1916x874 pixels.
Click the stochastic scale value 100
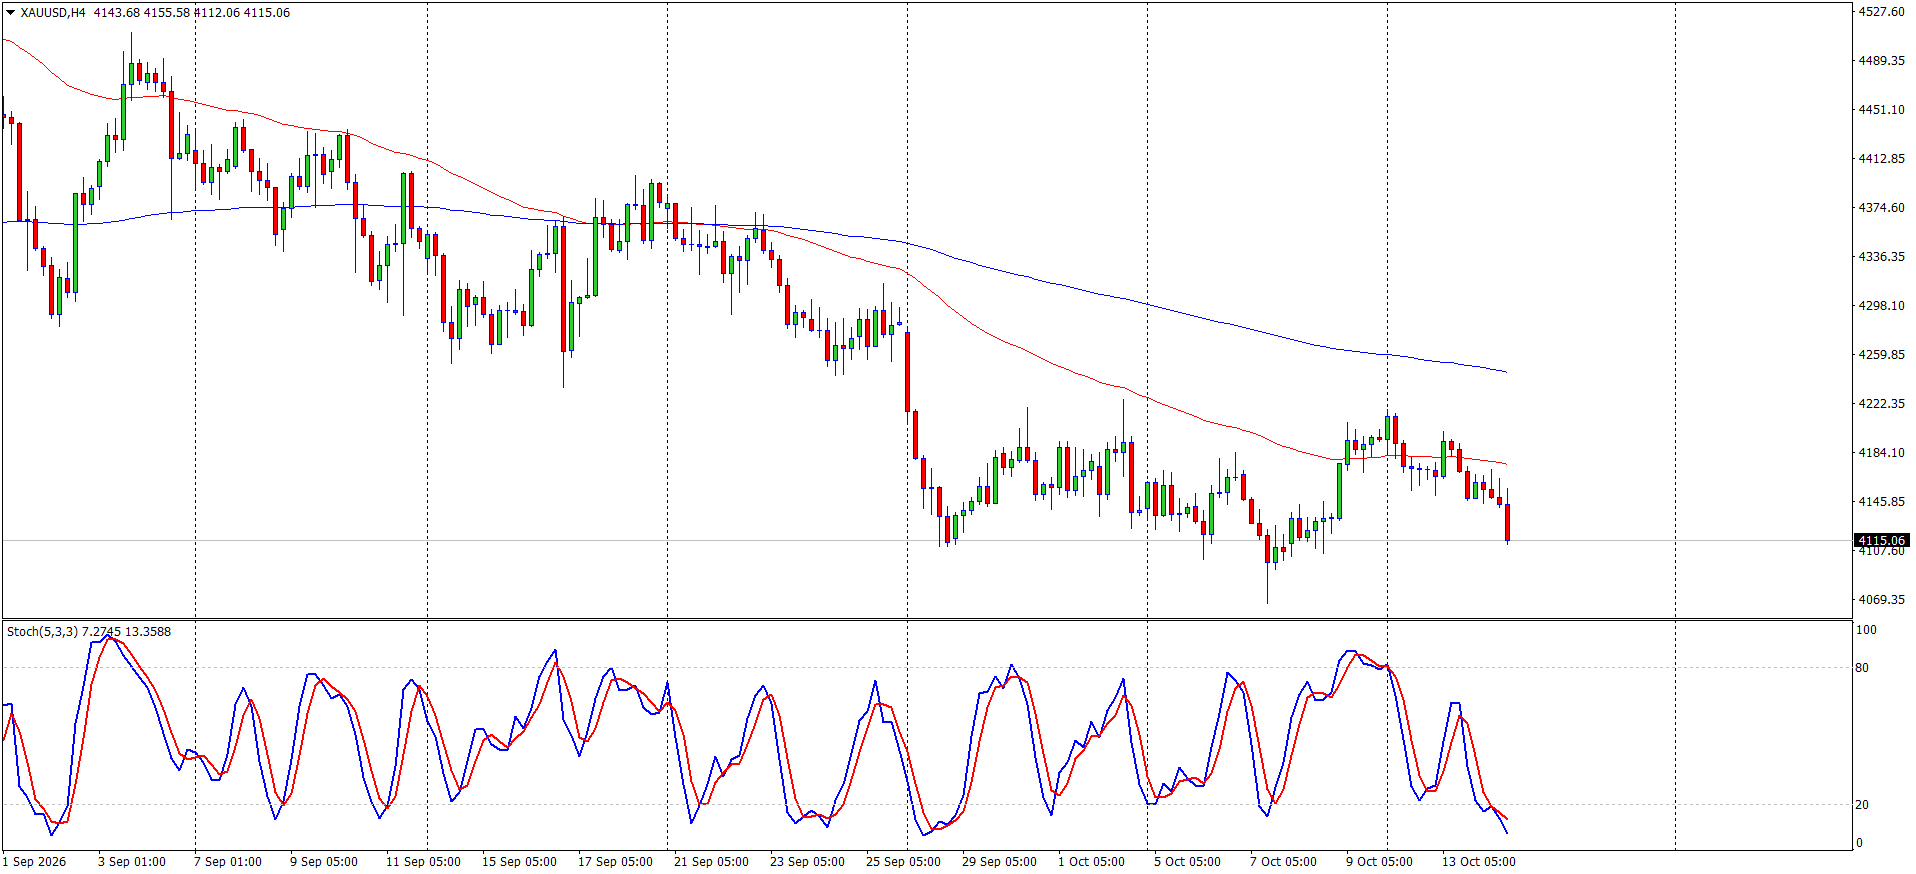pos(1866,630)
